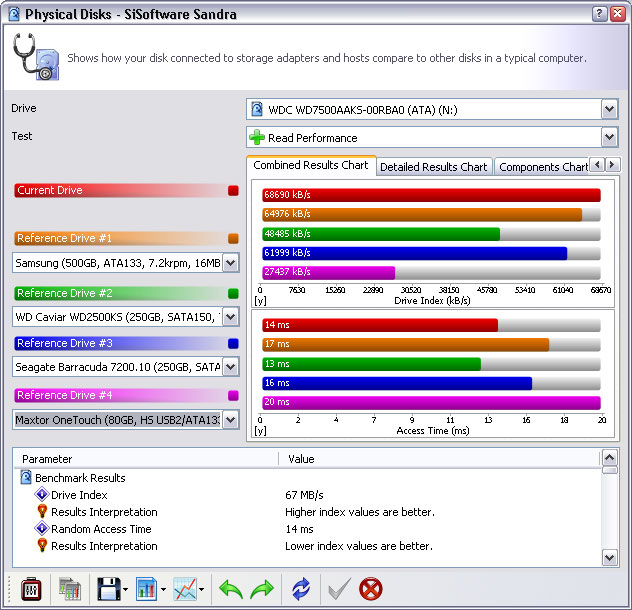Click the Drive Index diamond icon
Screen dimensions: 632x610
coord(42,494)
